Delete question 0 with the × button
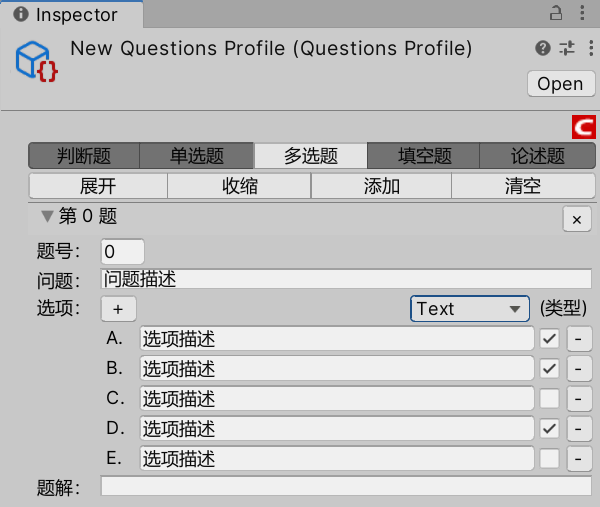600x507 pixels. [577, 219]
